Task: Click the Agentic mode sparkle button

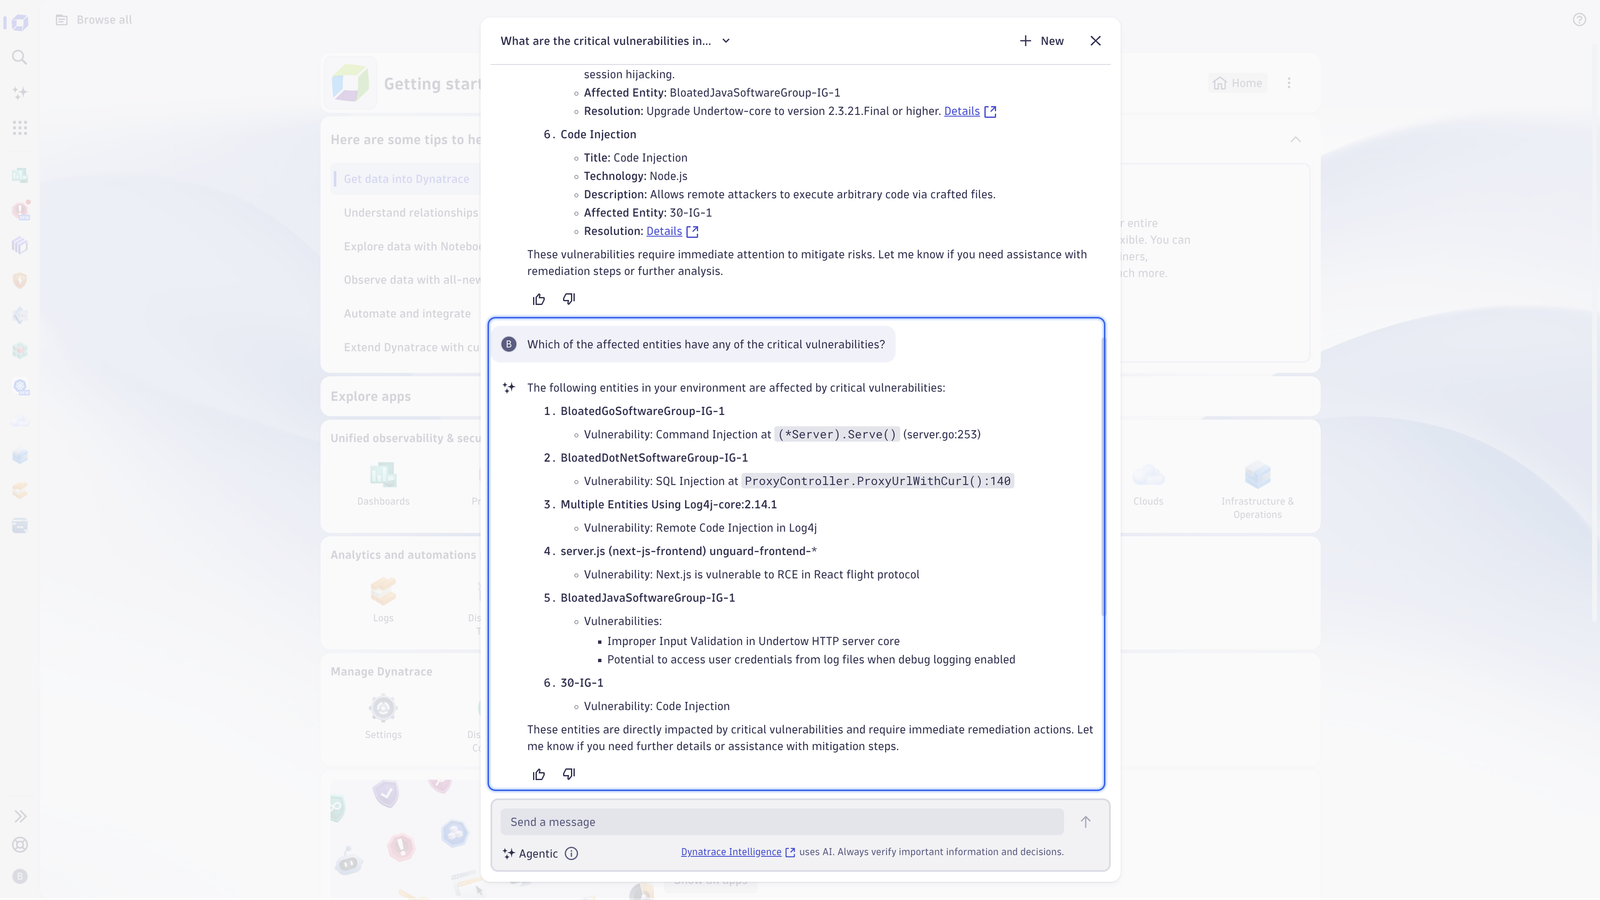Action: tap(530, 854)
